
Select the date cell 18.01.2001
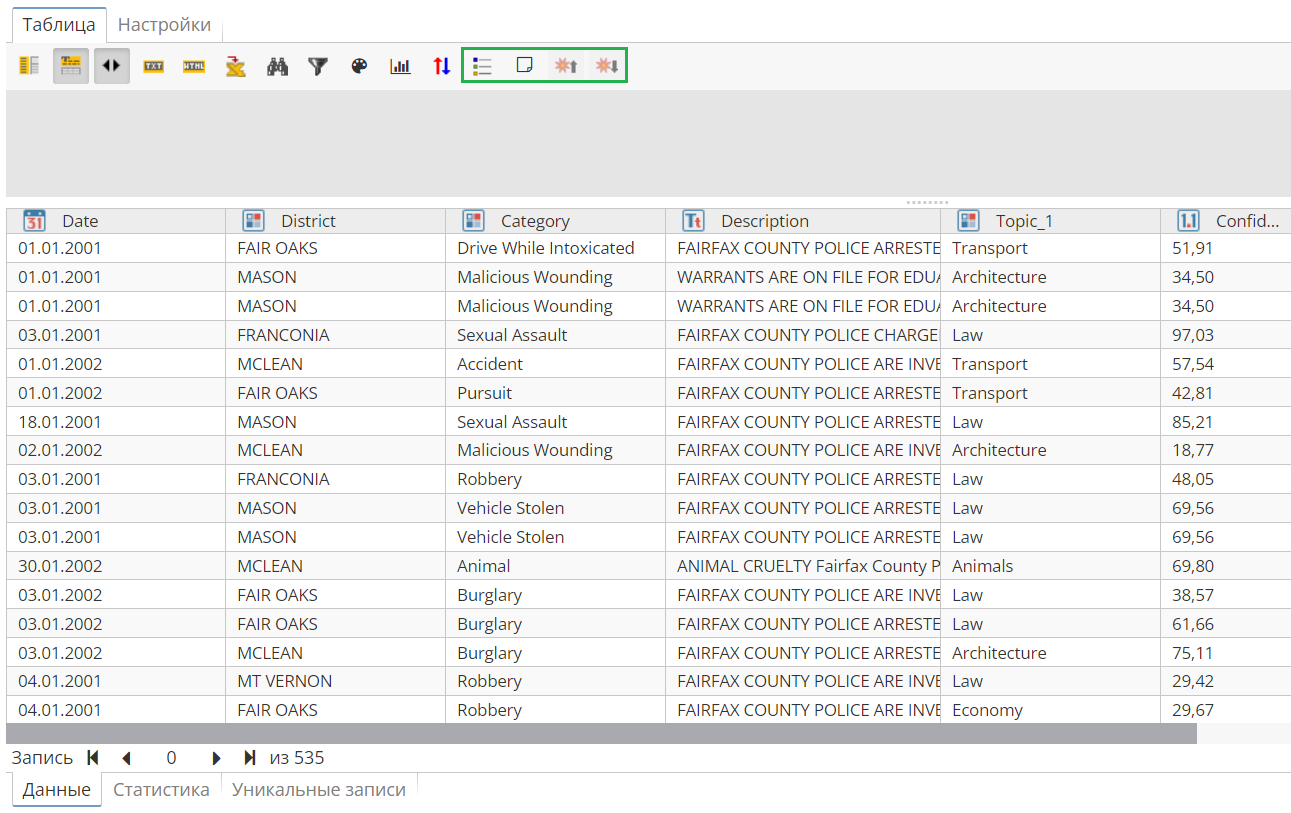[116, 422]
